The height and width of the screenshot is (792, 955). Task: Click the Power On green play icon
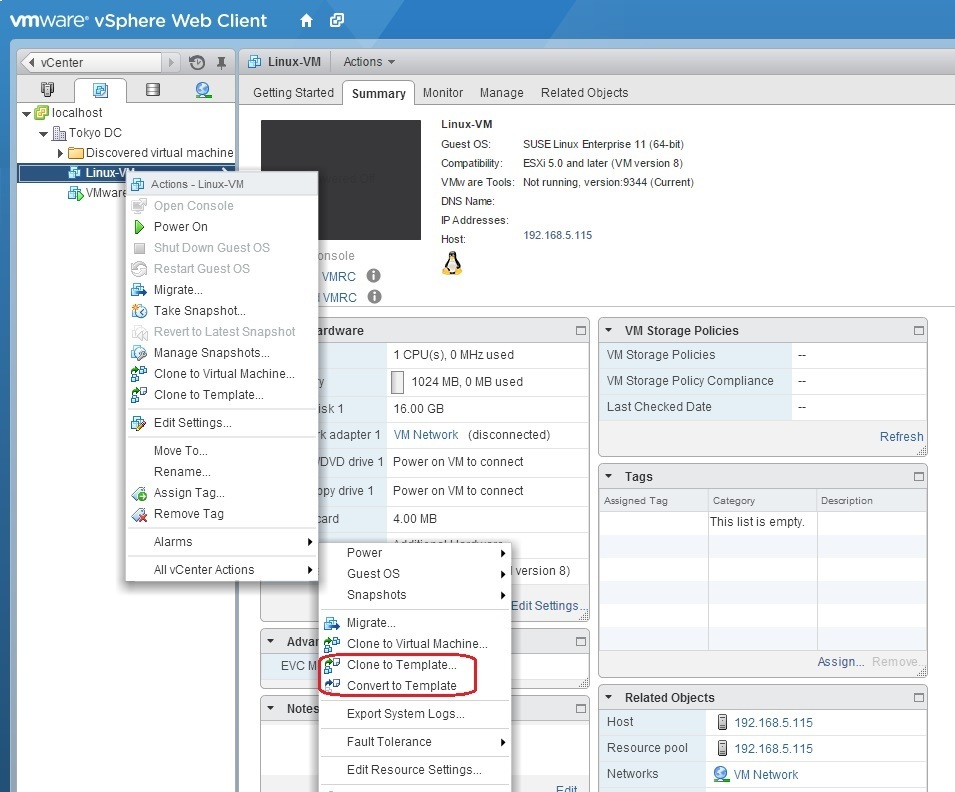pos(139,227)
